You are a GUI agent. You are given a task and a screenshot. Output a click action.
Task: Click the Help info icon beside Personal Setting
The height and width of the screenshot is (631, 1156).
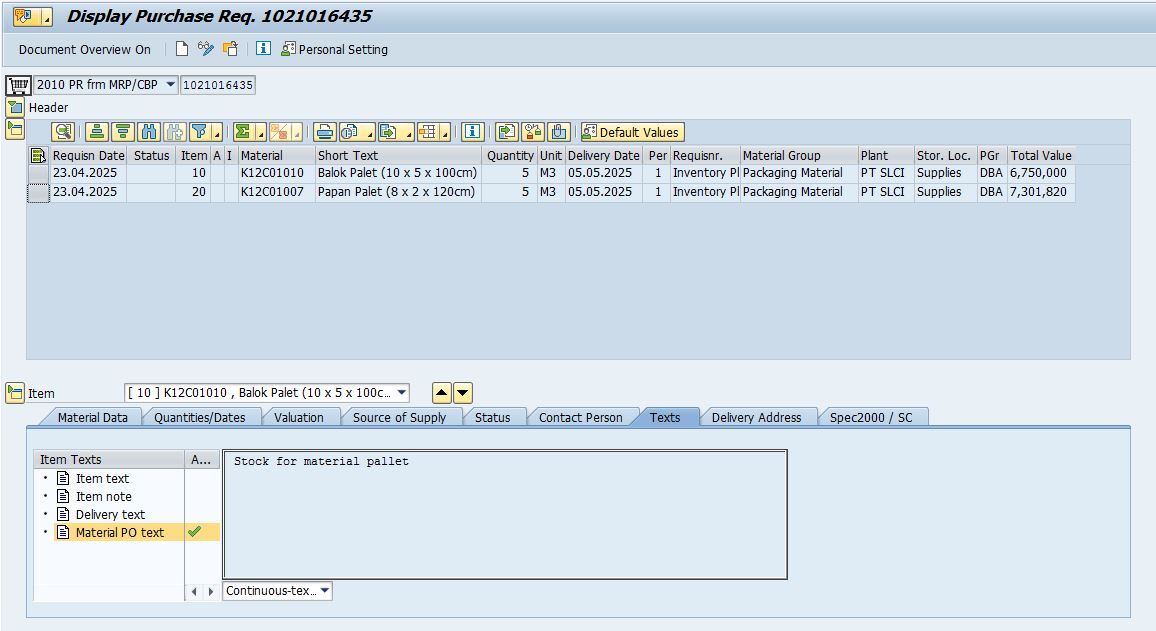263,49
